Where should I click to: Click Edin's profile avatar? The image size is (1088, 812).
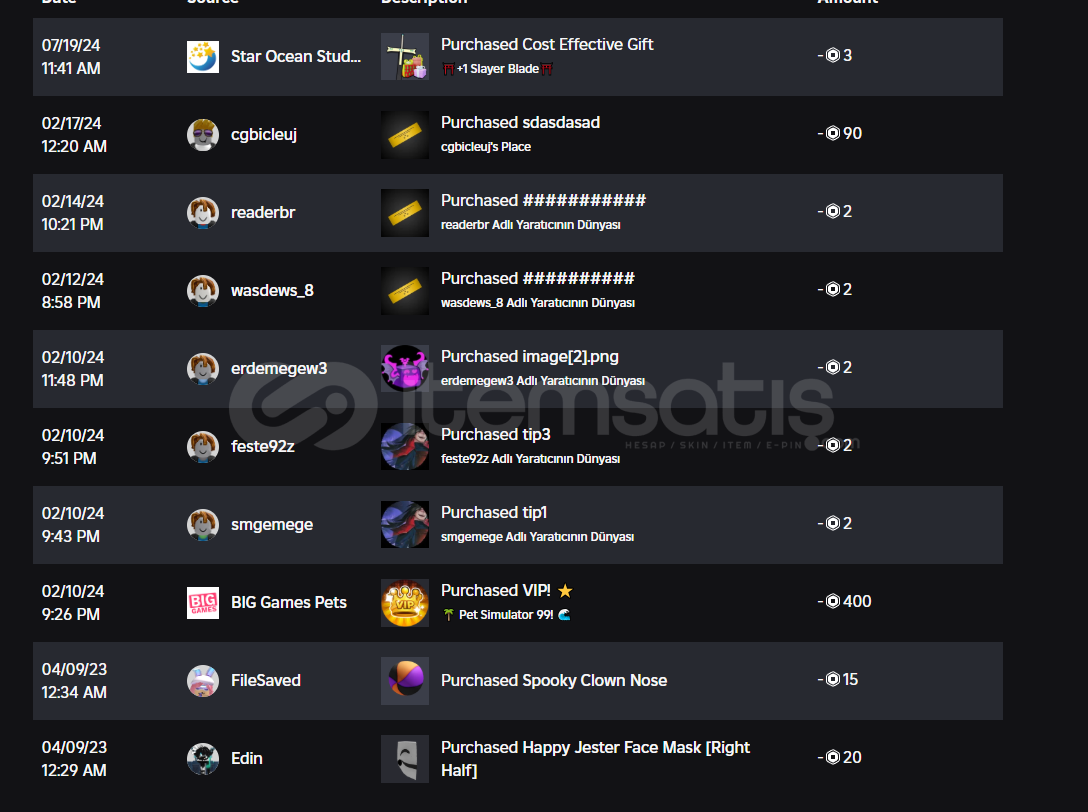pyautogui.click(x=203, y=759)
